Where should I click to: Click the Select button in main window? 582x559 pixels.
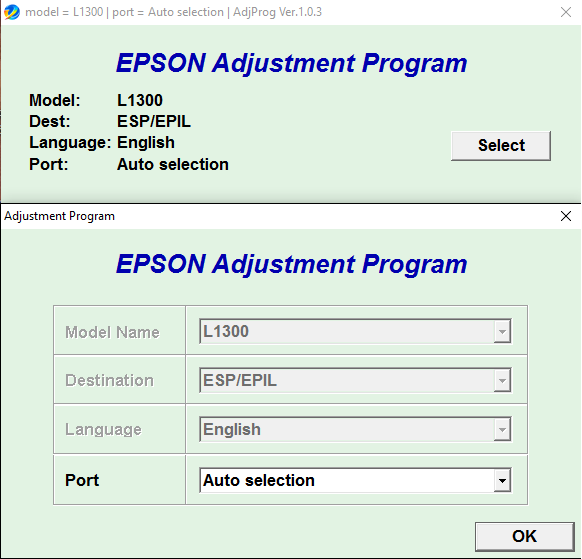tap(501, 146)
